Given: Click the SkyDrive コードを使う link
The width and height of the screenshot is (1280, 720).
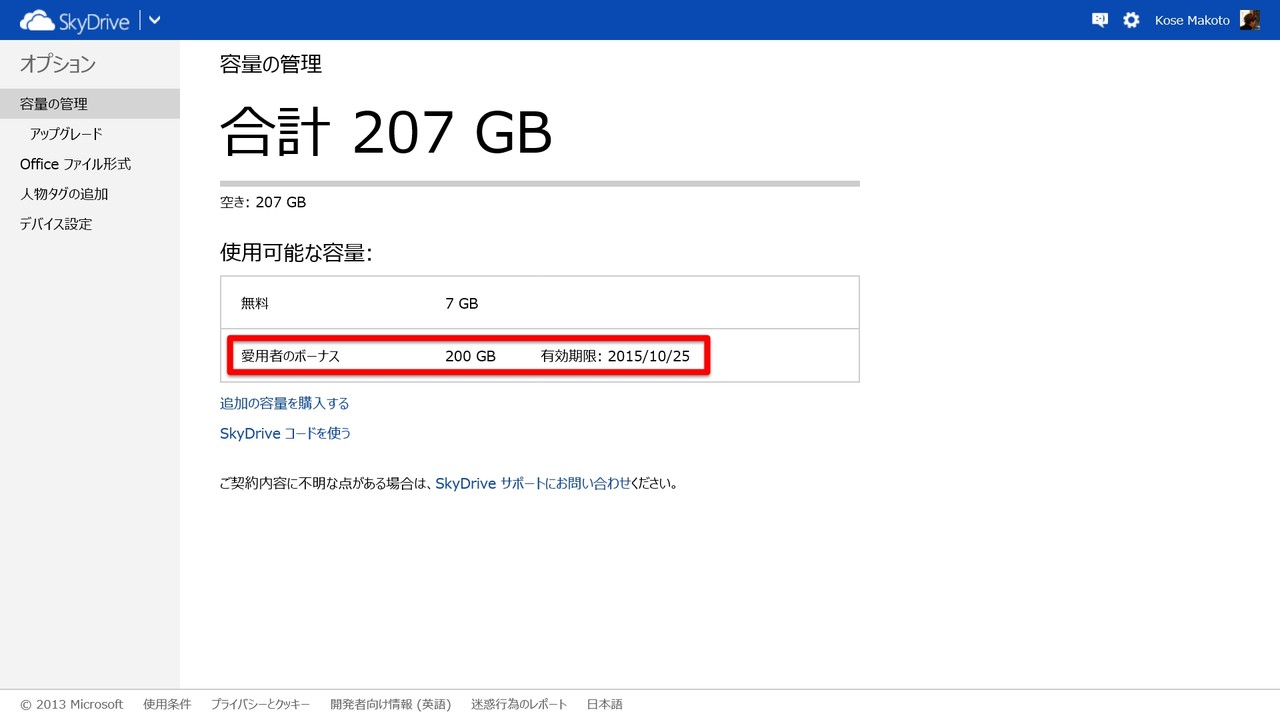Looking at the screenshot, I should [286, 434].
